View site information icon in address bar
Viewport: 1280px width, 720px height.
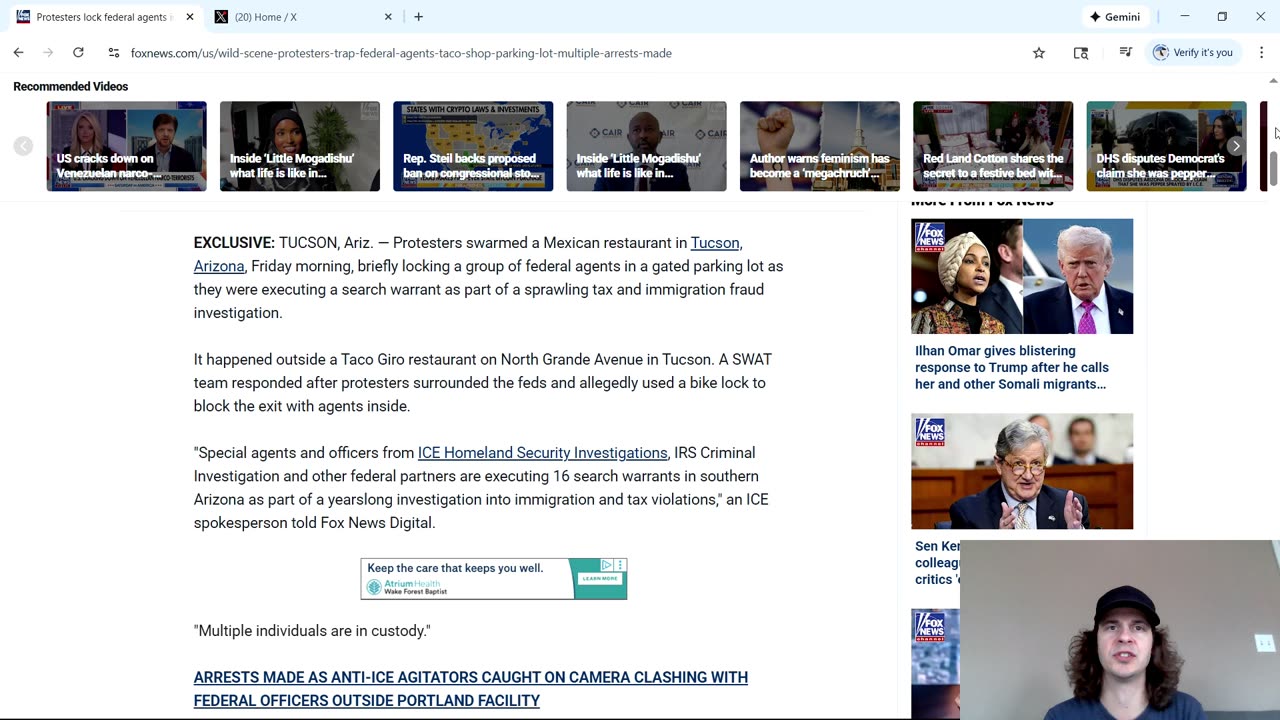pyautogui.click(x=113, y=53)
